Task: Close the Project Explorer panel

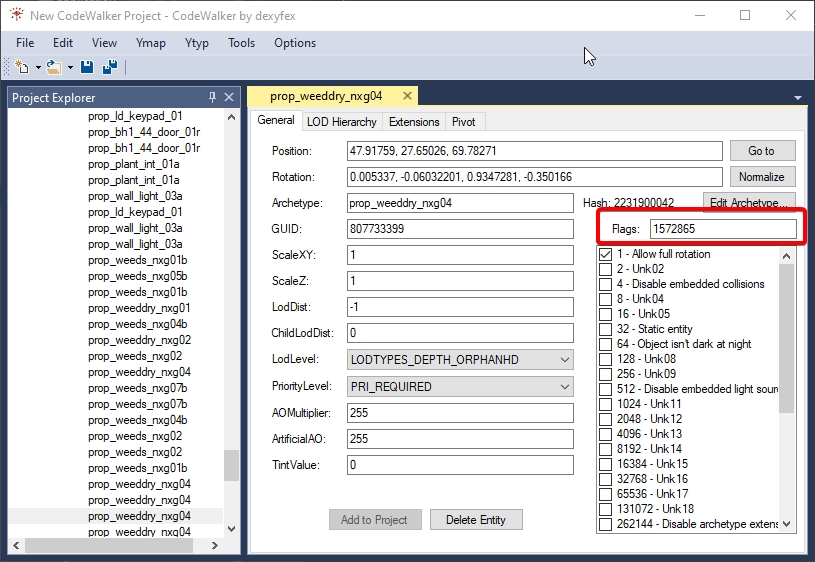Action: point(229,97)
